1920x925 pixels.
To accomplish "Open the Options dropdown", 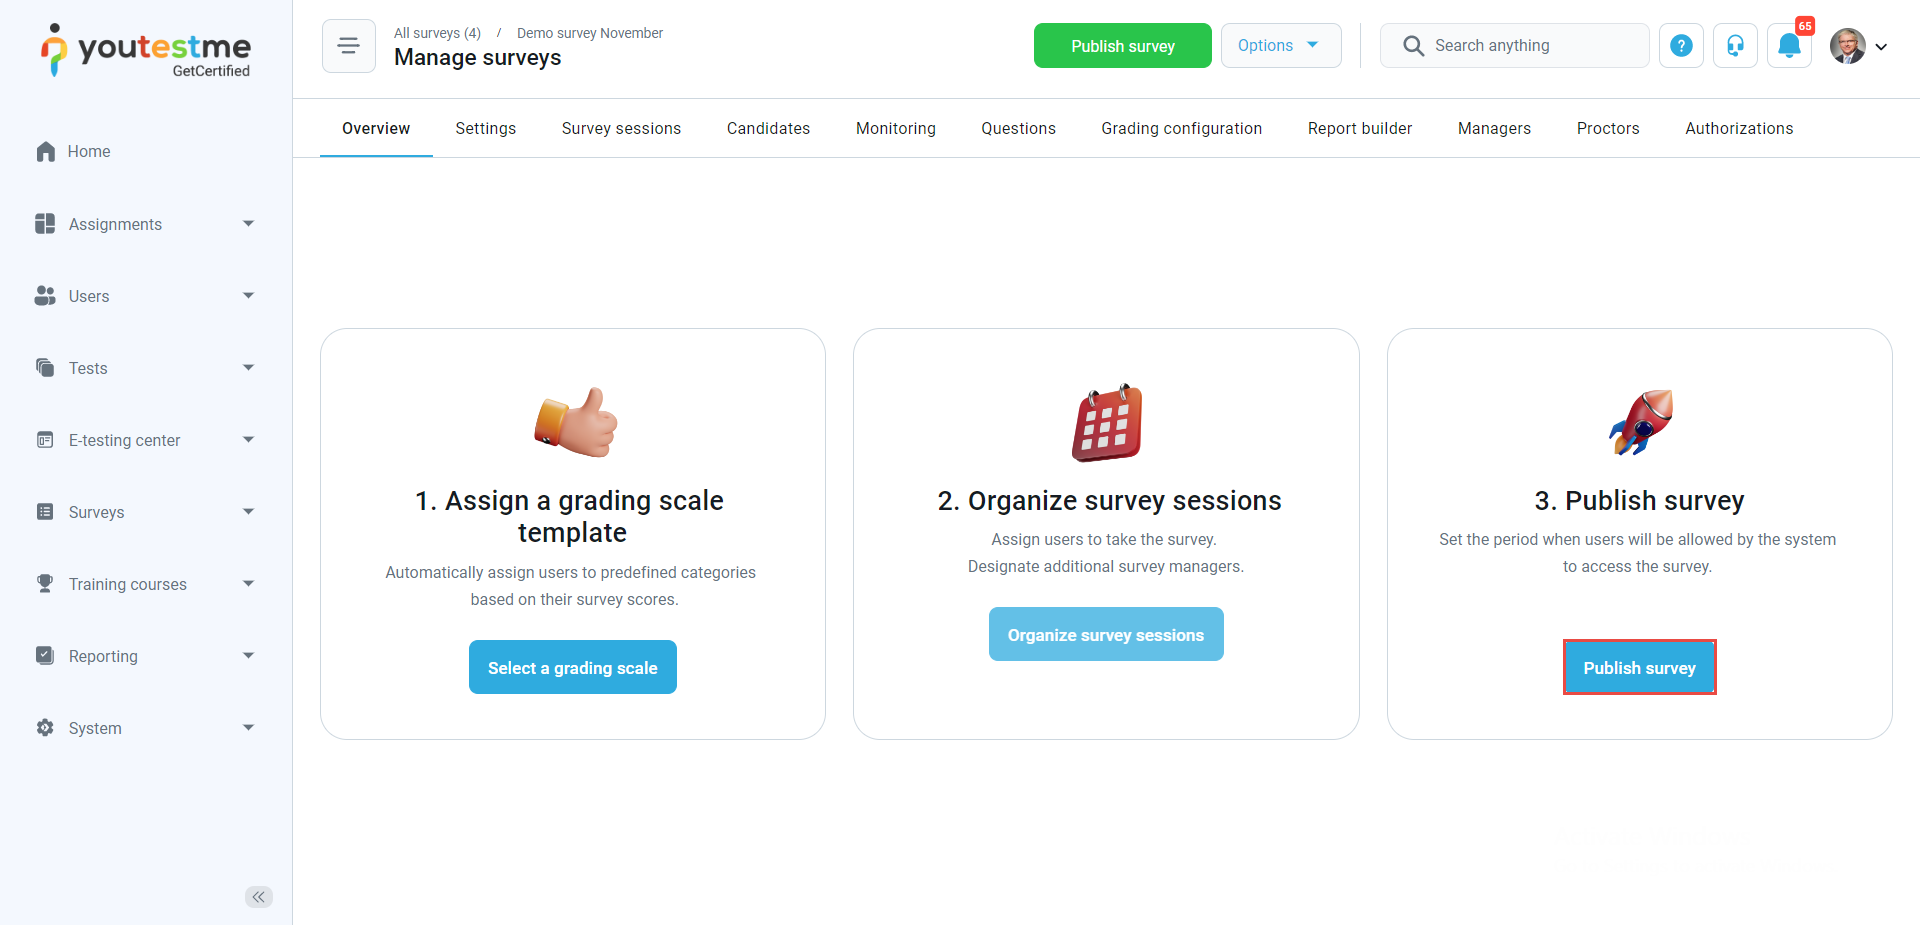I will [x=1280, y=46].
